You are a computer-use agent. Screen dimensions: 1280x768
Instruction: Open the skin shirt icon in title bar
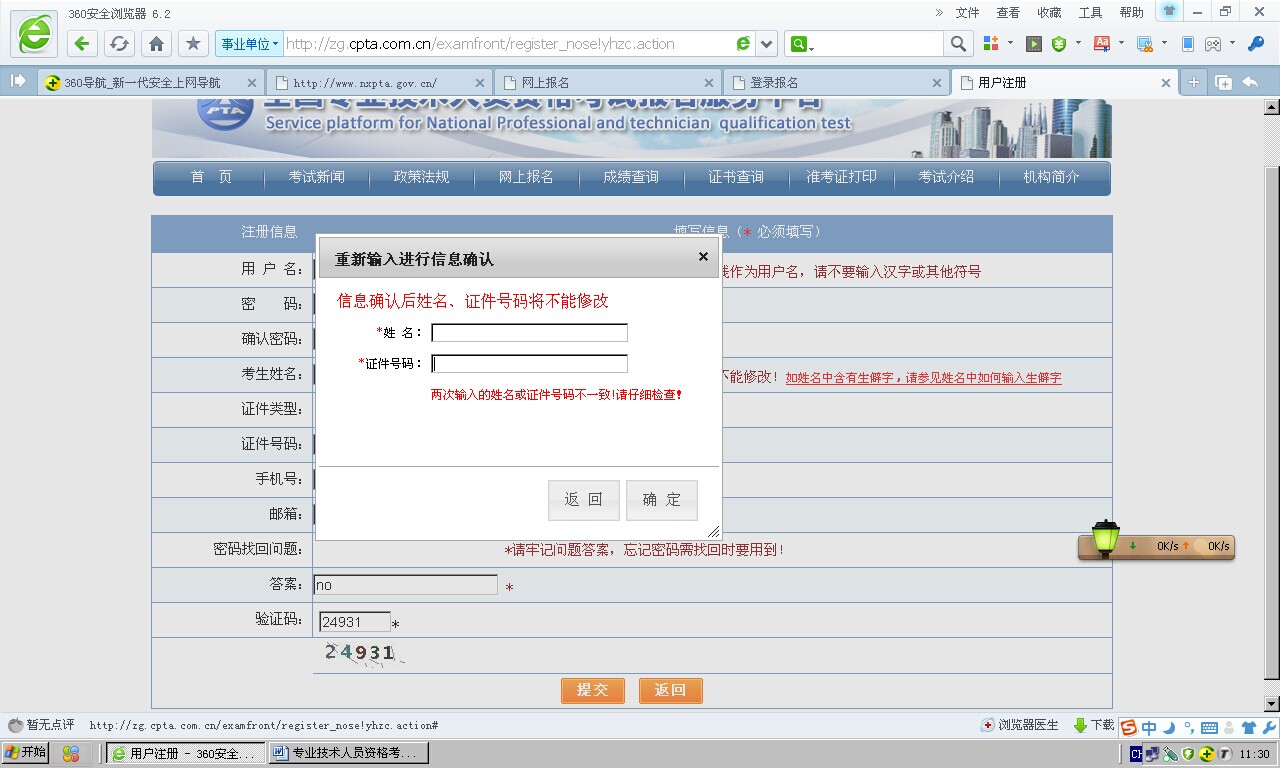coord(1169,11)
